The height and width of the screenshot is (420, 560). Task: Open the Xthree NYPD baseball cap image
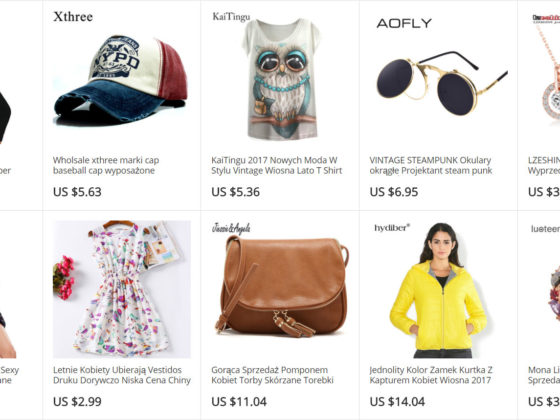(121, 79)
